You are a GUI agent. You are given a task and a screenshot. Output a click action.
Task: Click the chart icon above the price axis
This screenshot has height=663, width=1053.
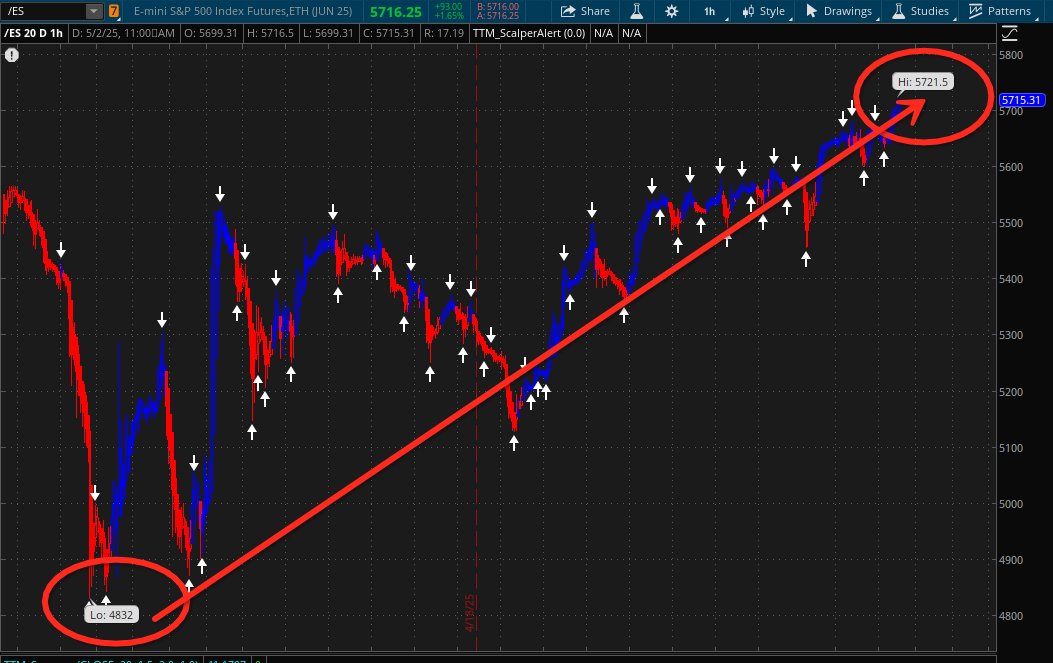[x=1009, y=32]
